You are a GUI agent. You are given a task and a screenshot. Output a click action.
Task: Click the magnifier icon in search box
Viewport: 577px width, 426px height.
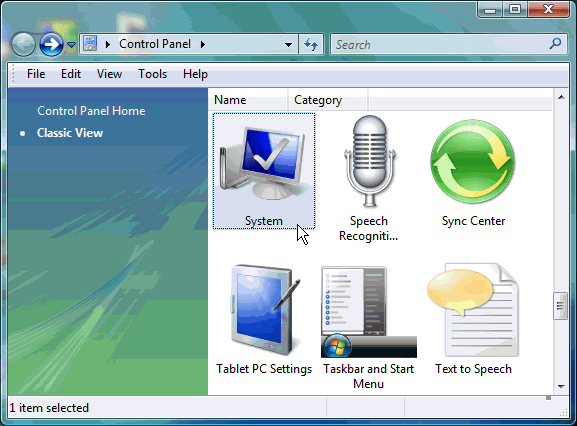[555, 44]
